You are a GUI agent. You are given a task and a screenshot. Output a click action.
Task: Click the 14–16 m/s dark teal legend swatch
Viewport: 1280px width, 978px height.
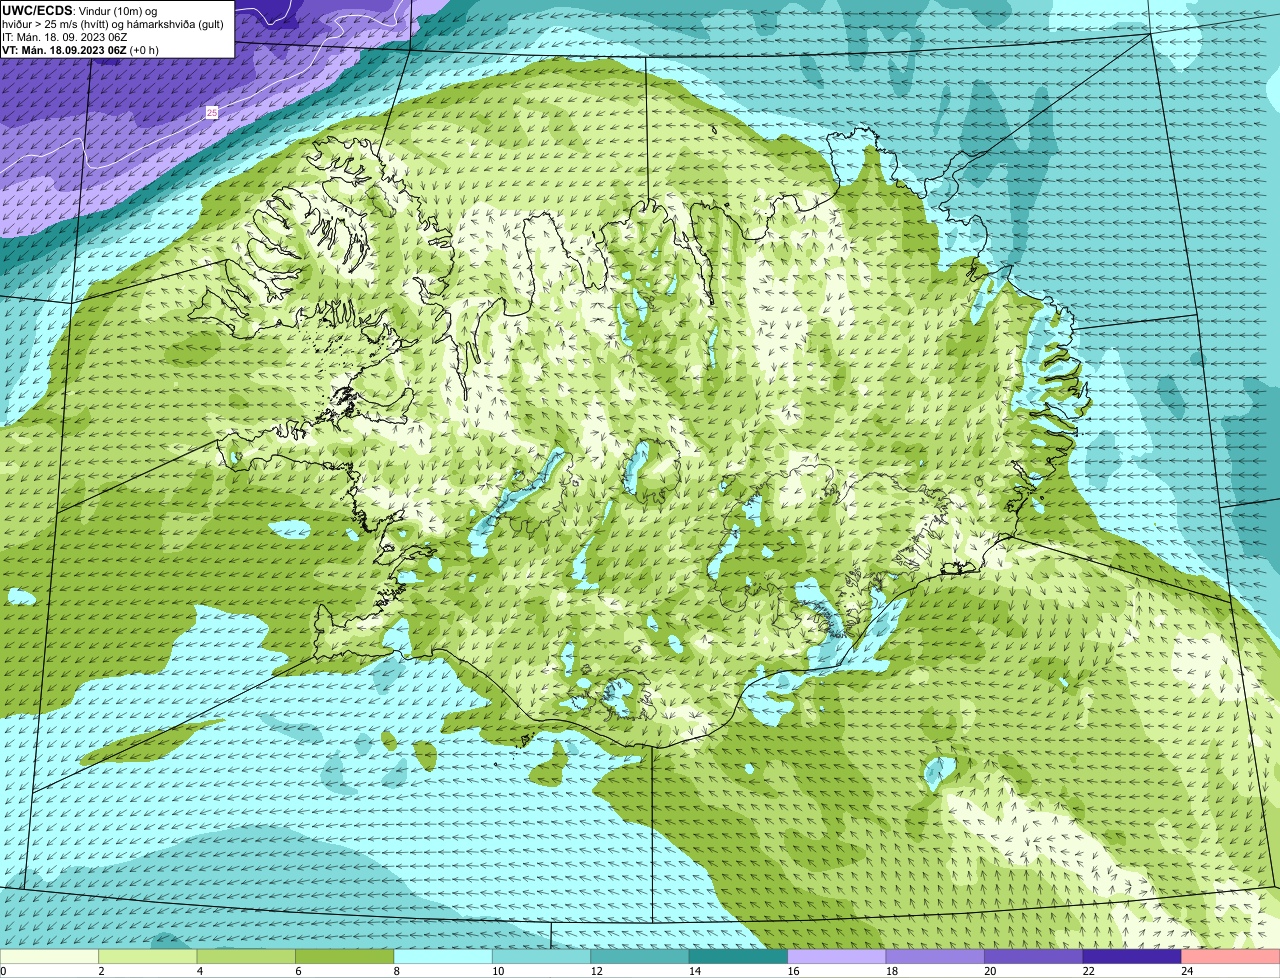click(739, 957)
